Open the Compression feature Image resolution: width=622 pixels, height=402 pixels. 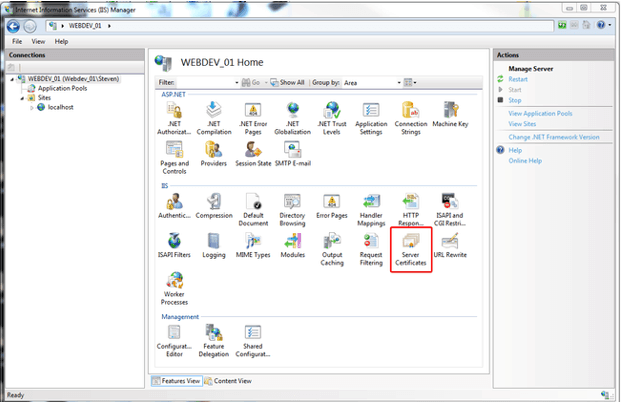pos(214,206)
